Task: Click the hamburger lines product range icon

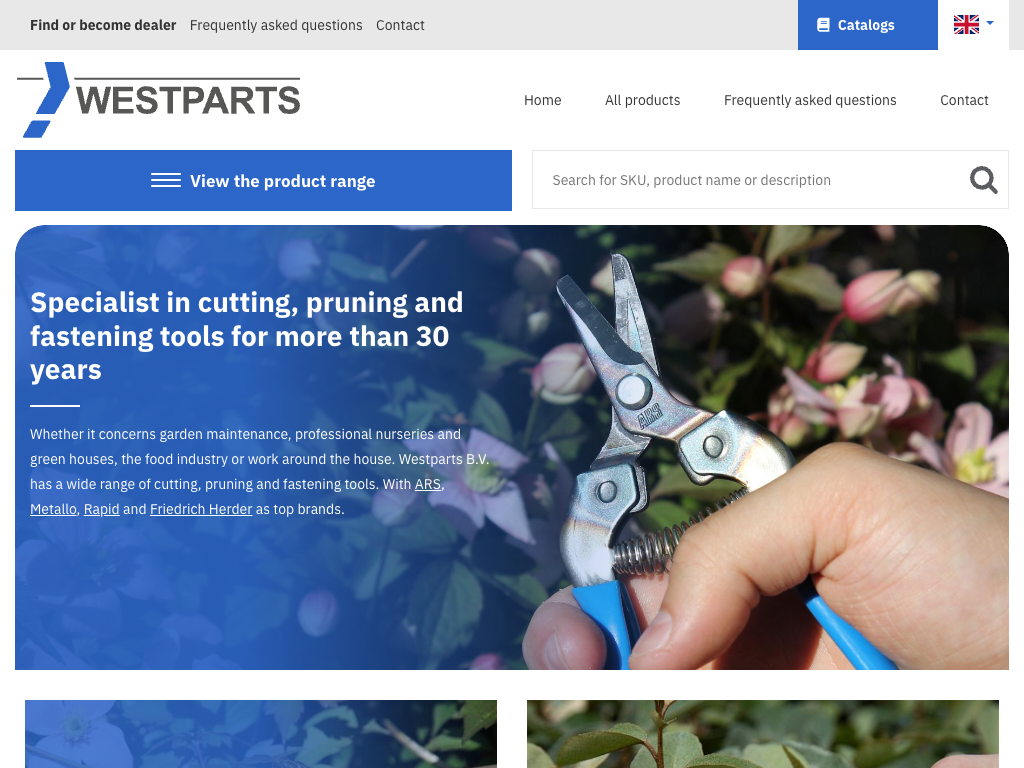Action: [166, 180]
